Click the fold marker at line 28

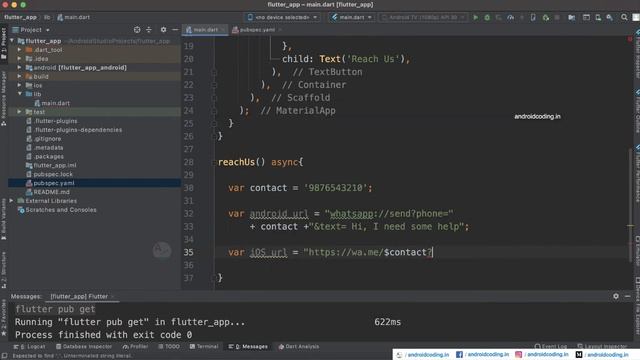coord(214,162)
